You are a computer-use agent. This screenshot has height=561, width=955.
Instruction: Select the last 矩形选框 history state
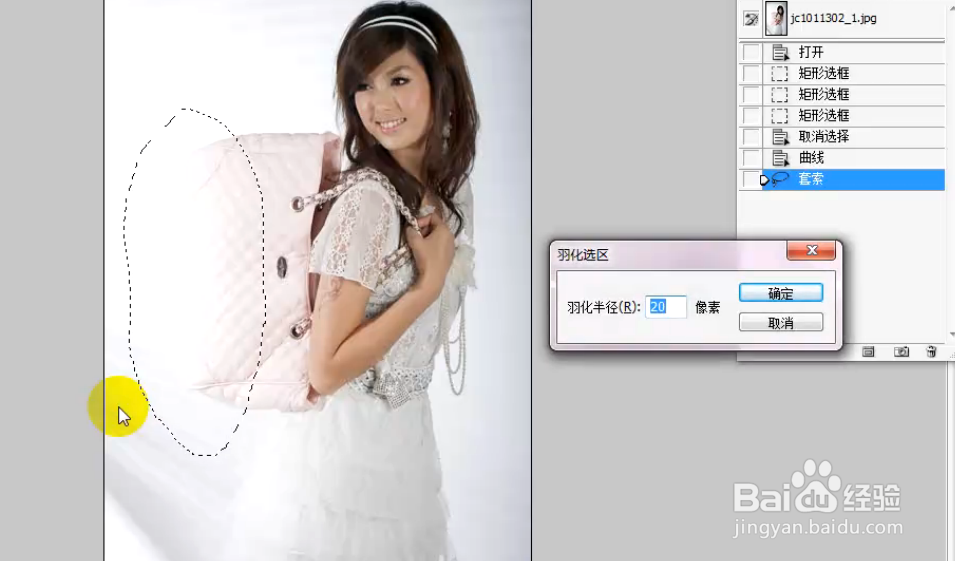(x=853, y=116)
